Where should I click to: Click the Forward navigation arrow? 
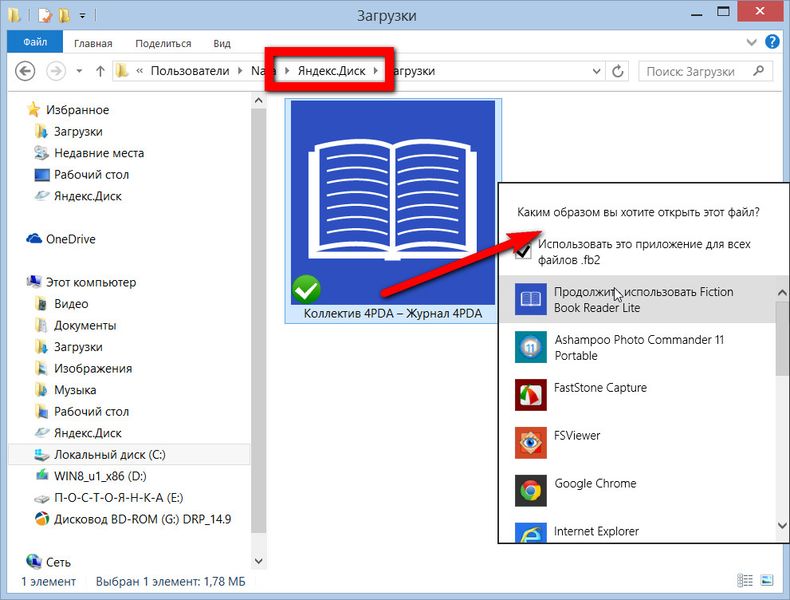[55, 71]
